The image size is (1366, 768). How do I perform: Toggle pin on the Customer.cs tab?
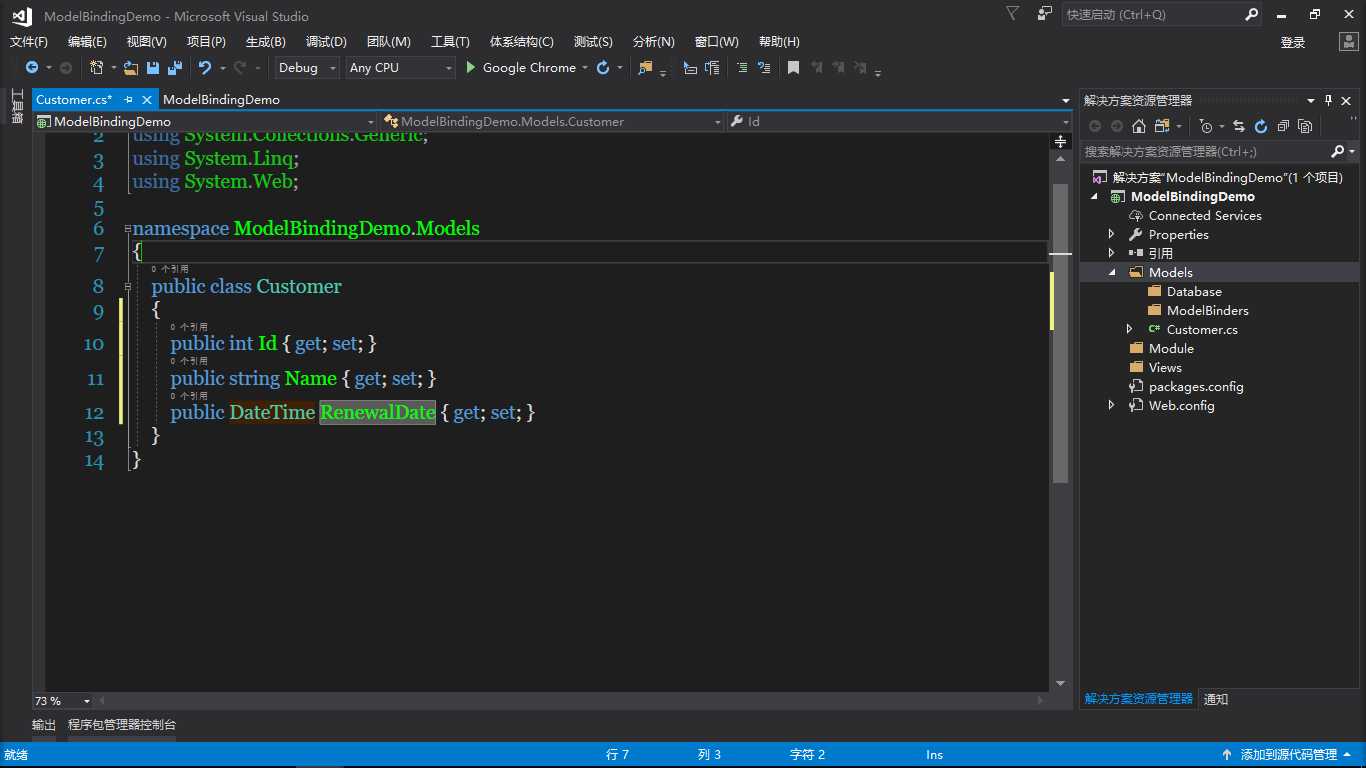128,99
